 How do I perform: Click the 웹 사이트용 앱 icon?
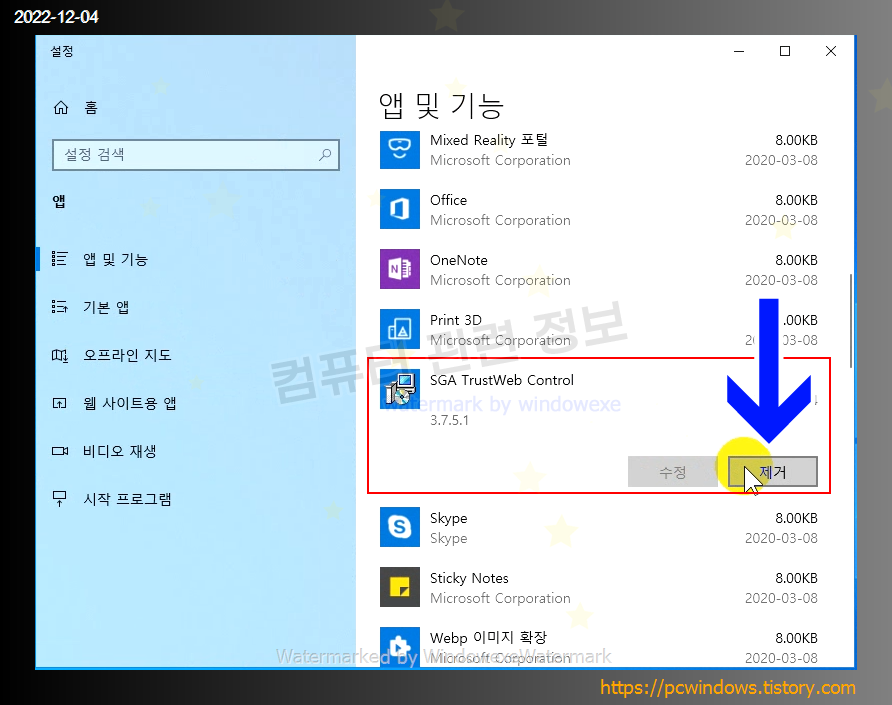(x=60, y=403)
